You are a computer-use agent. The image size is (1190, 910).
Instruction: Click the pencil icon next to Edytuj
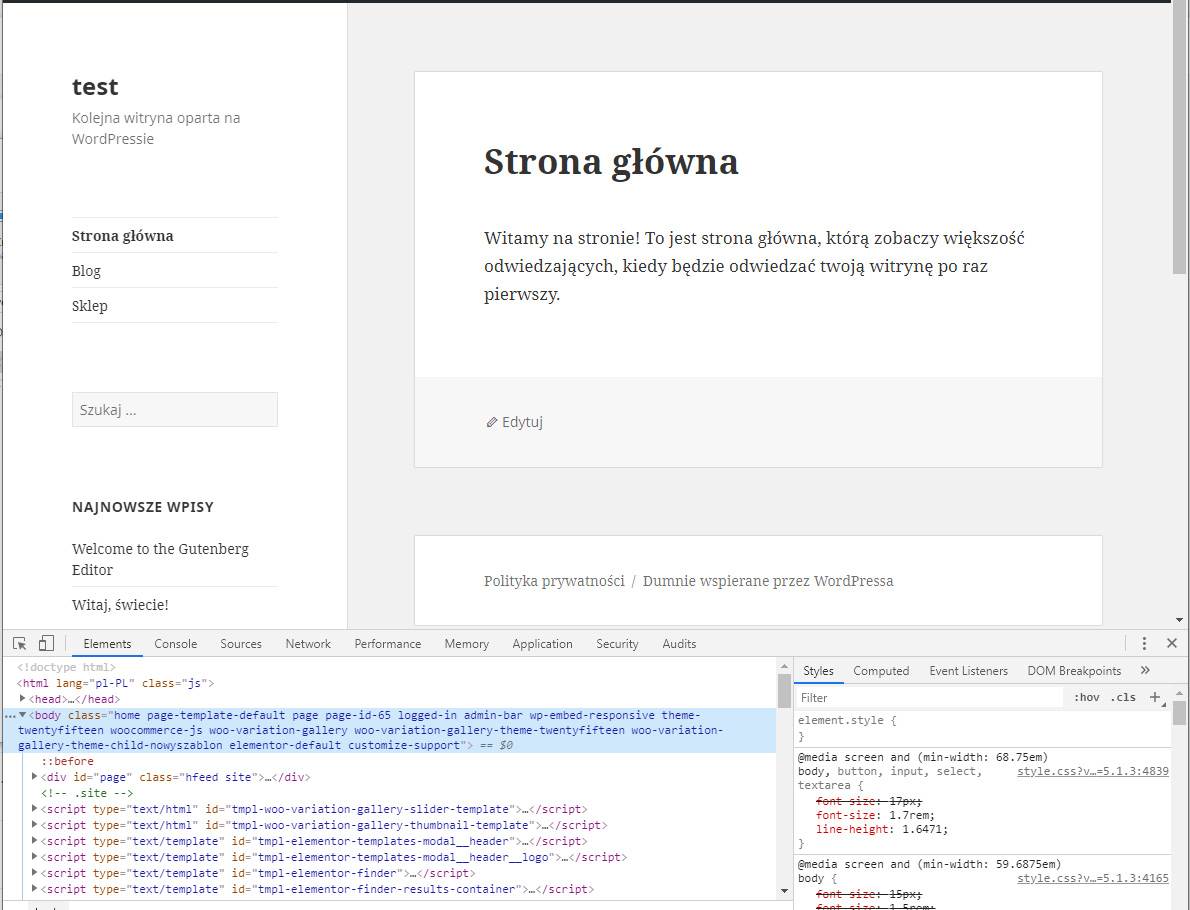coord(491,422)
